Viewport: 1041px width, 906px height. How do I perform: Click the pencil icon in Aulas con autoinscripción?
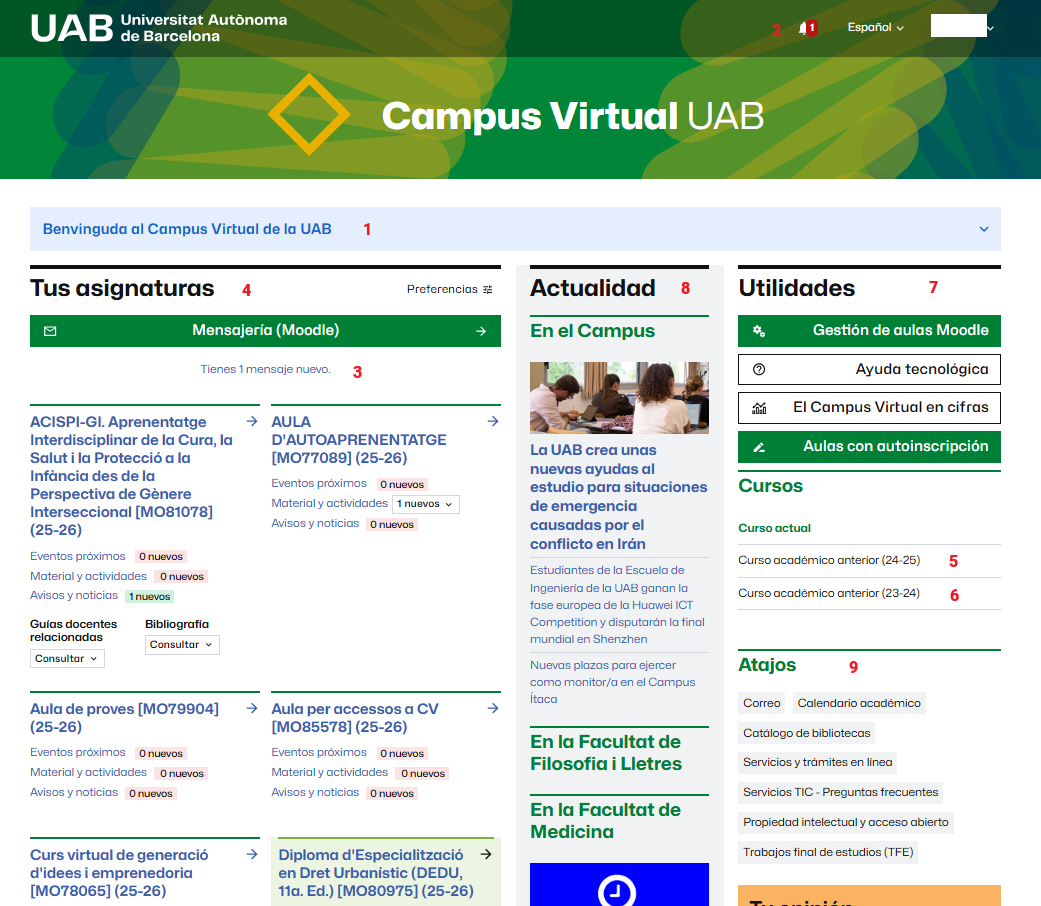(759, 447)
